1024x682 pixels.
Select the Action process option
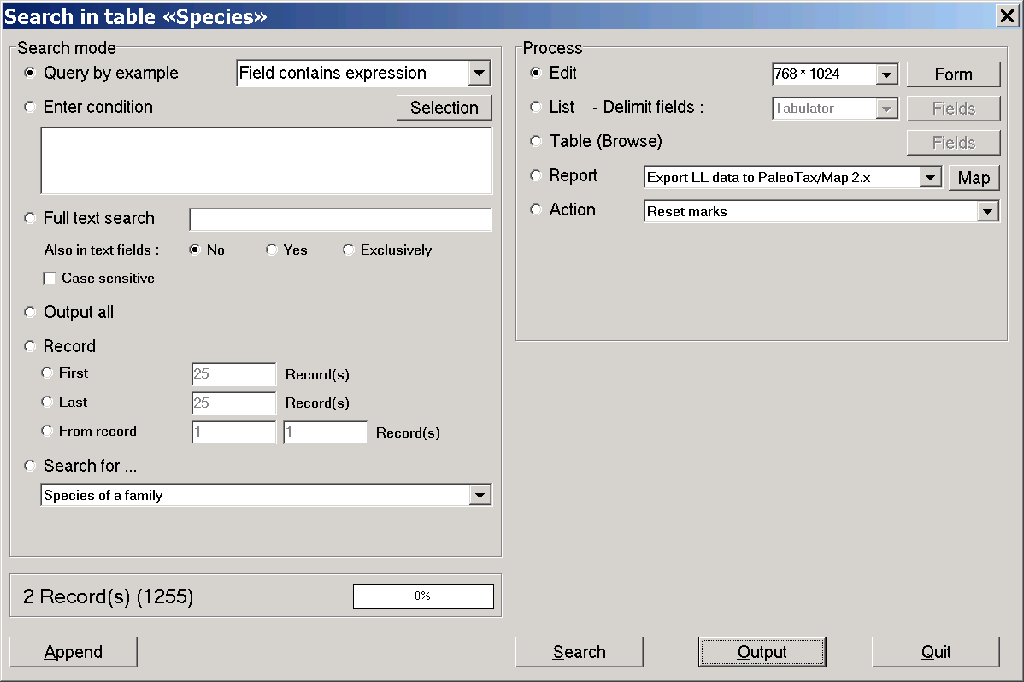click(x=537, y=210)
